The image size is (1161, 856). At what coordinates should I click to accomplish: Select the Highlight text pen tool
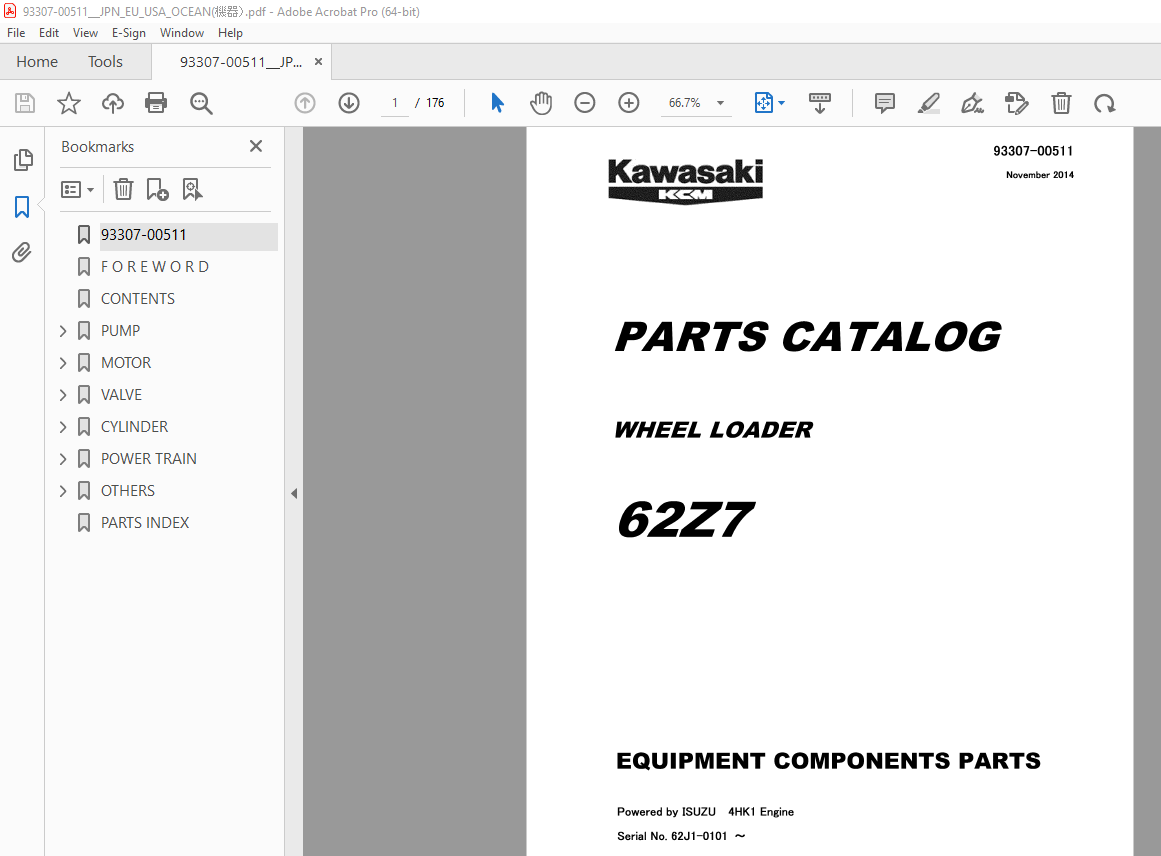pyautogui.click(x=929, y=103)
